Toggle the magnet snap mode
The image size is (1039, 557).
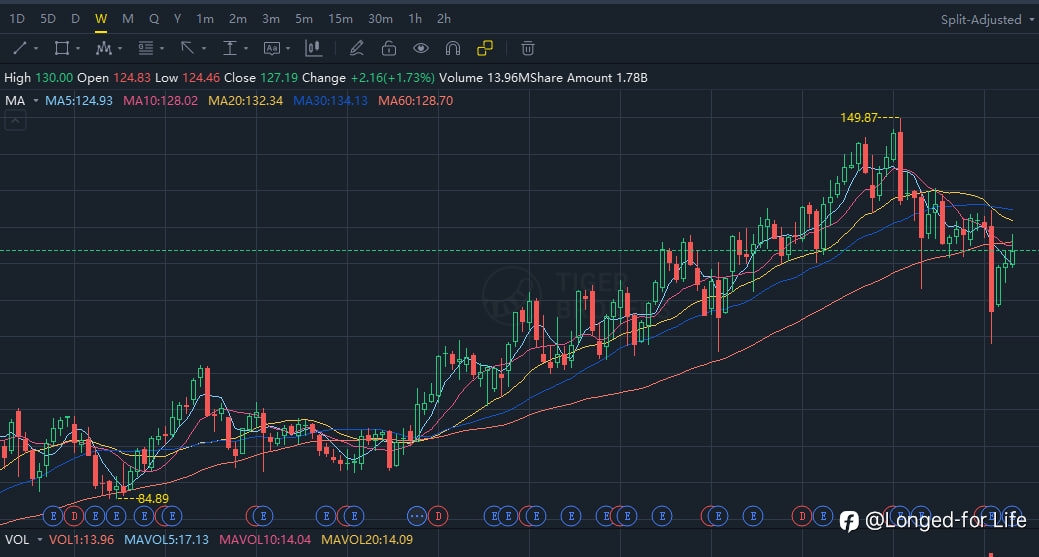pyautogui.click(x=453, y=48)
